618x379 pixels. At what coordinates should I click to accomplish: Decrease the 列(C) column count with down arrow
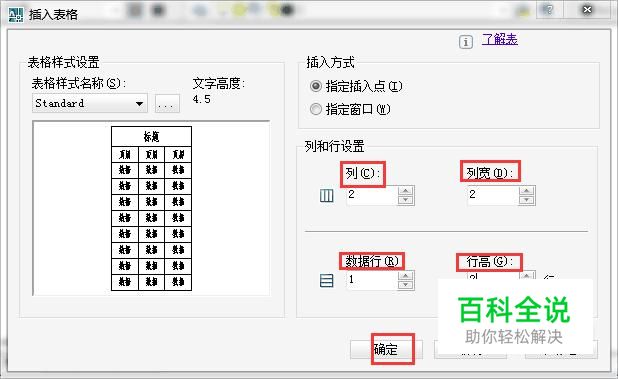point(406,200)
